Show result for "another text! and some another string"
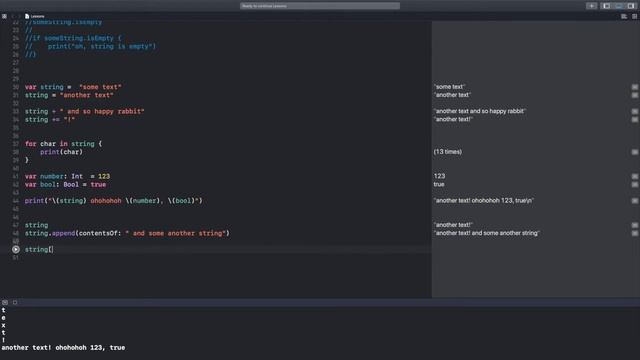The image size is (640, 360). coord(635,233)
